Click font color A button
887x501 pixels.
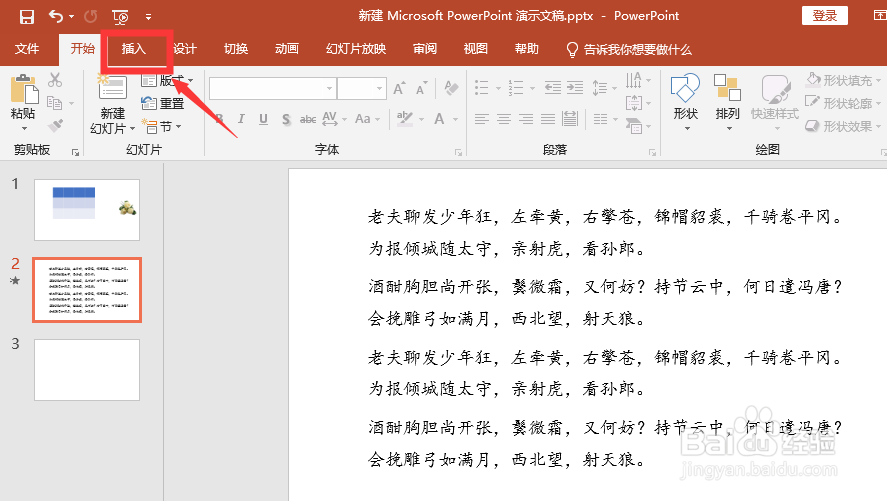pyautogui.click(x=439, y=119)
